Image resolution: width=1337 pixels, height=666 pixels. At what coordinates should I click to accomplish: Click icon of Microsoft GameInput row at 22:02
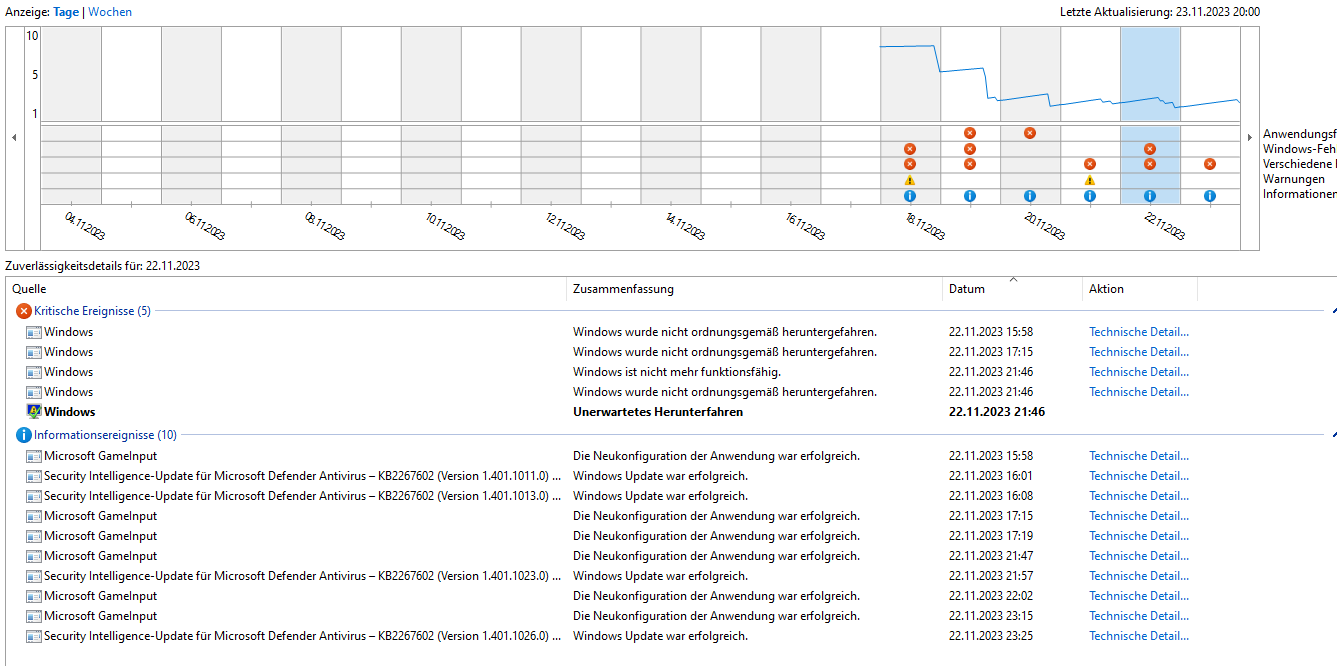coord(34,596)
